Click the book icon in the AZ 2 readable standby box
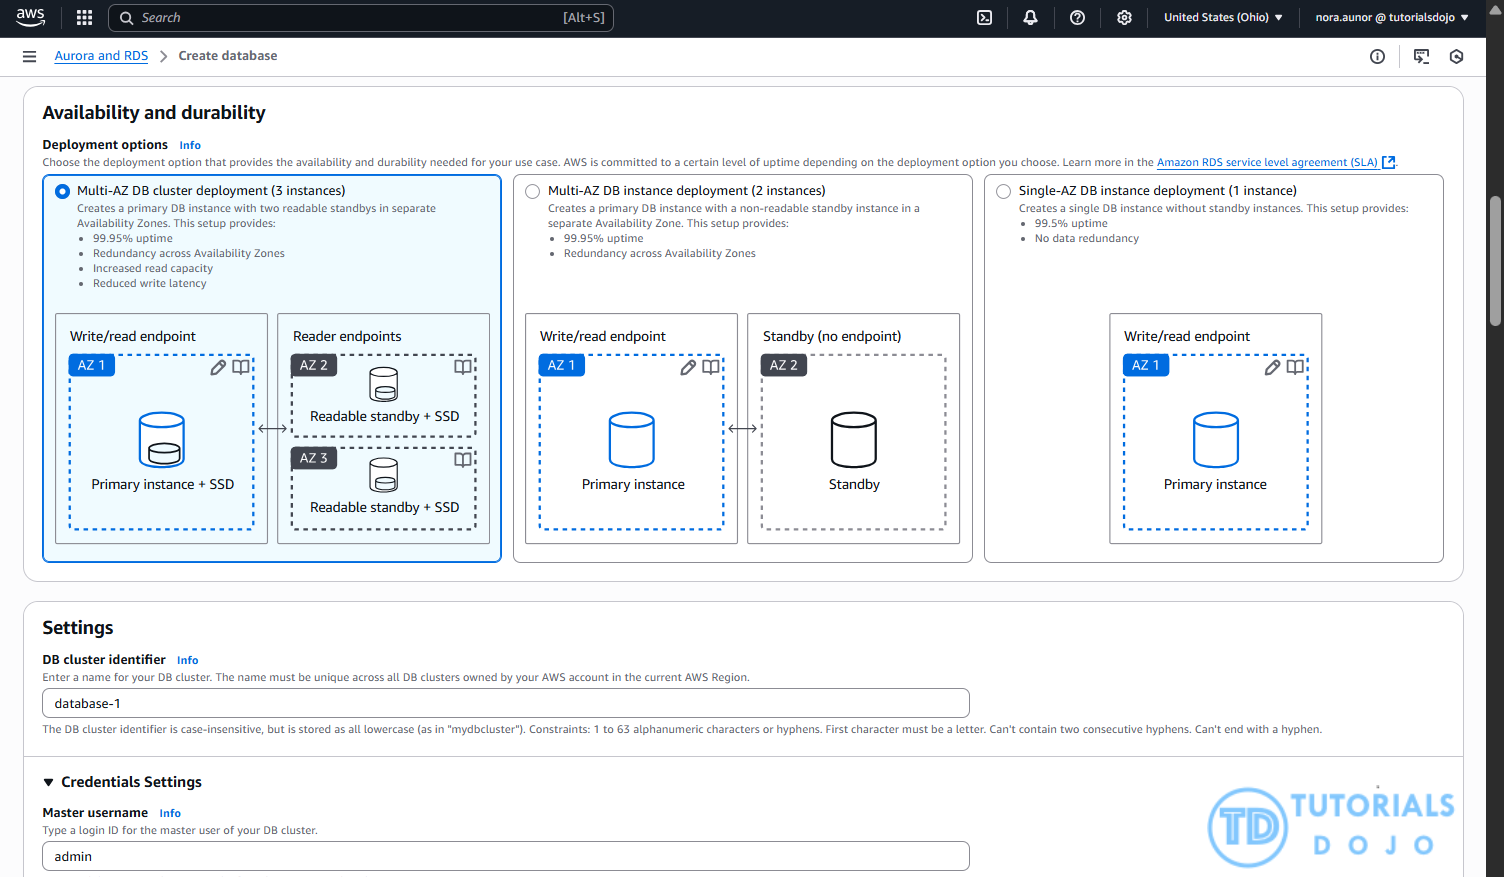 click(463, 367)
